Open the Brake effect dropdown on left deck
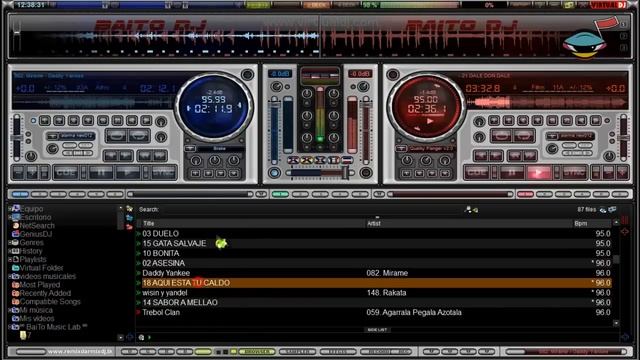 [190, 149]
